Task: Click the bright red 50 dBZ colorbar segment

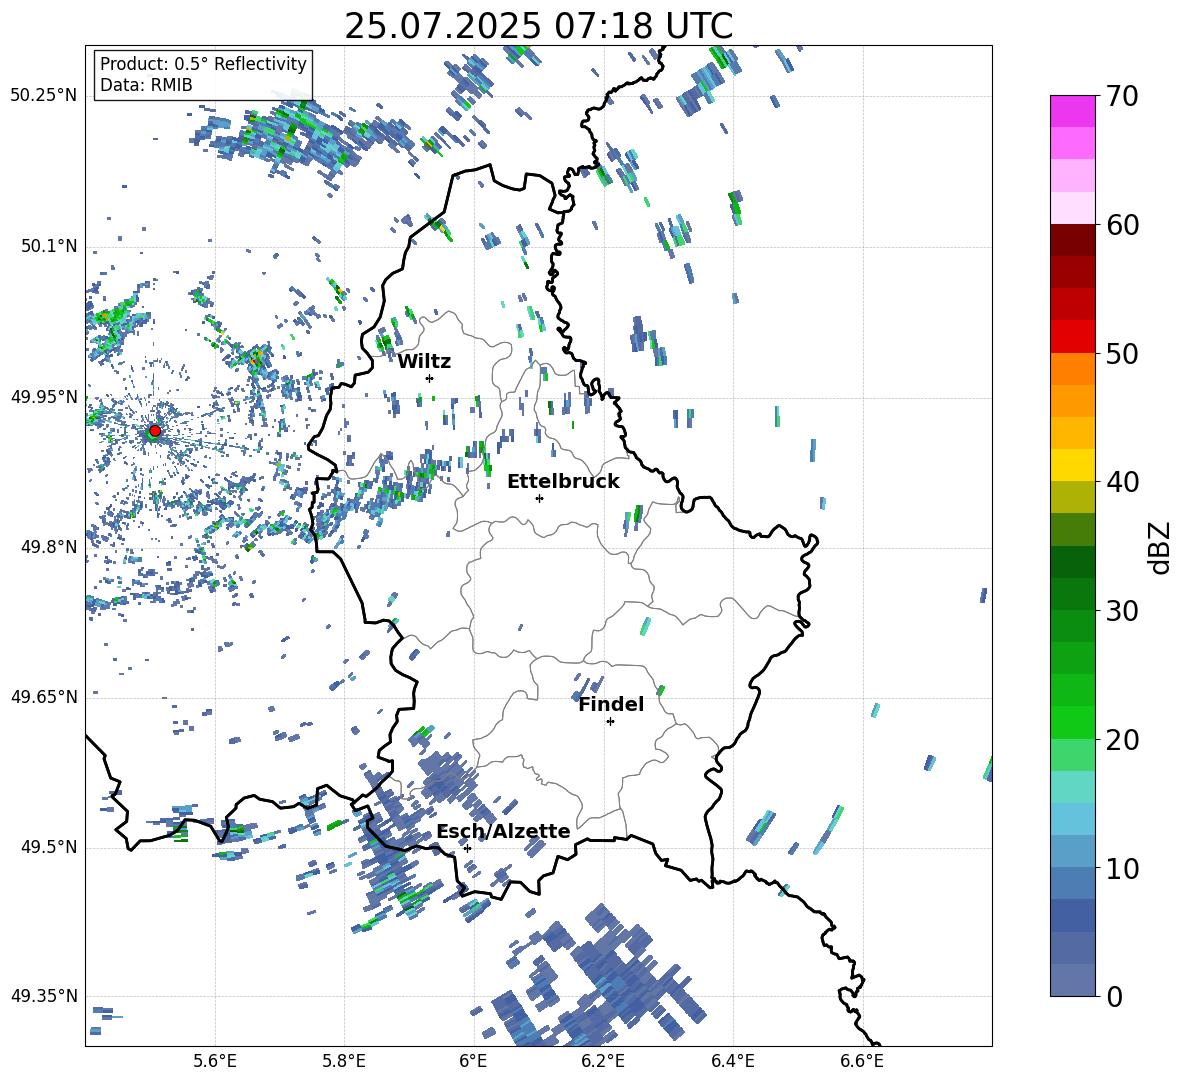Action: point(1072,337)
